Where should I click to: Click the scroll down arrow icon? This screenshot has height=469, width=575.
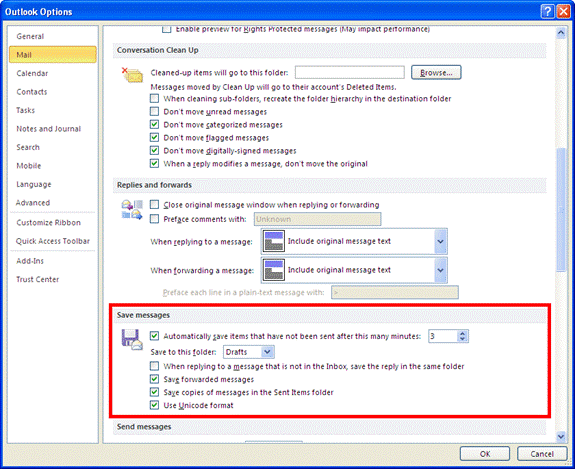(x=561, y=436)
